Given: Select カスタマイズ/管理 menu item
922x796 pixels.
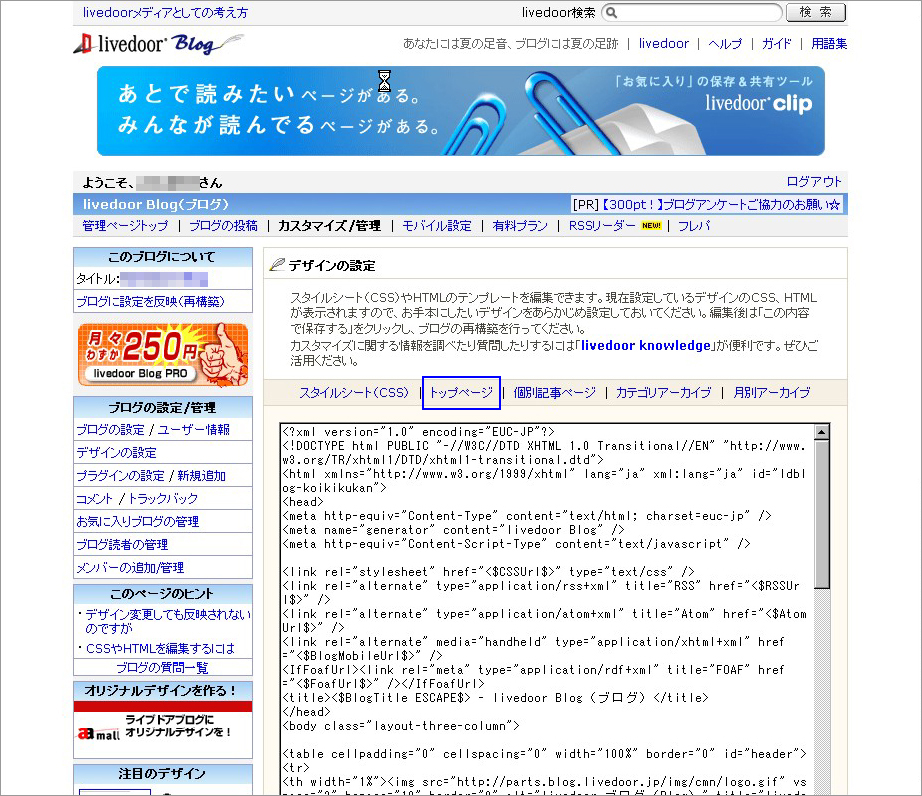Looking at the screenshot, I should pyautogui.click(x=329, y=226).
